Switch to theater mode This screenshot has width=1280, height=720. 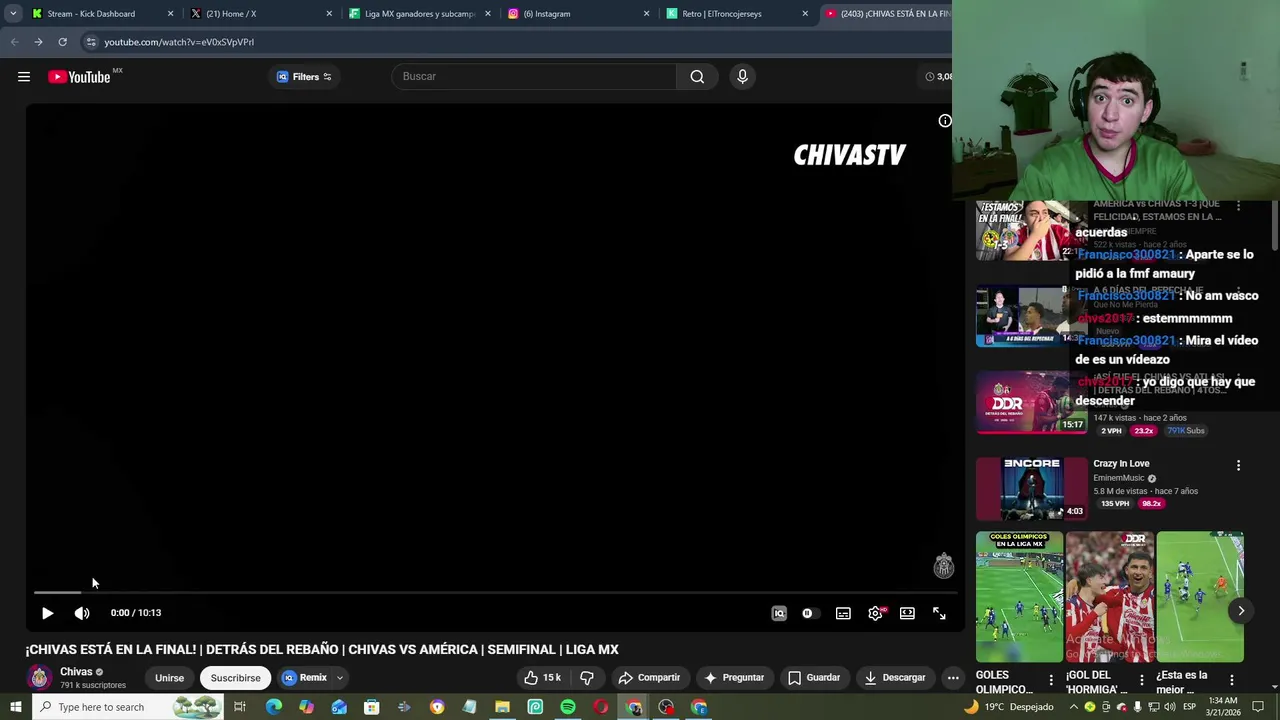tap(907, 613)
